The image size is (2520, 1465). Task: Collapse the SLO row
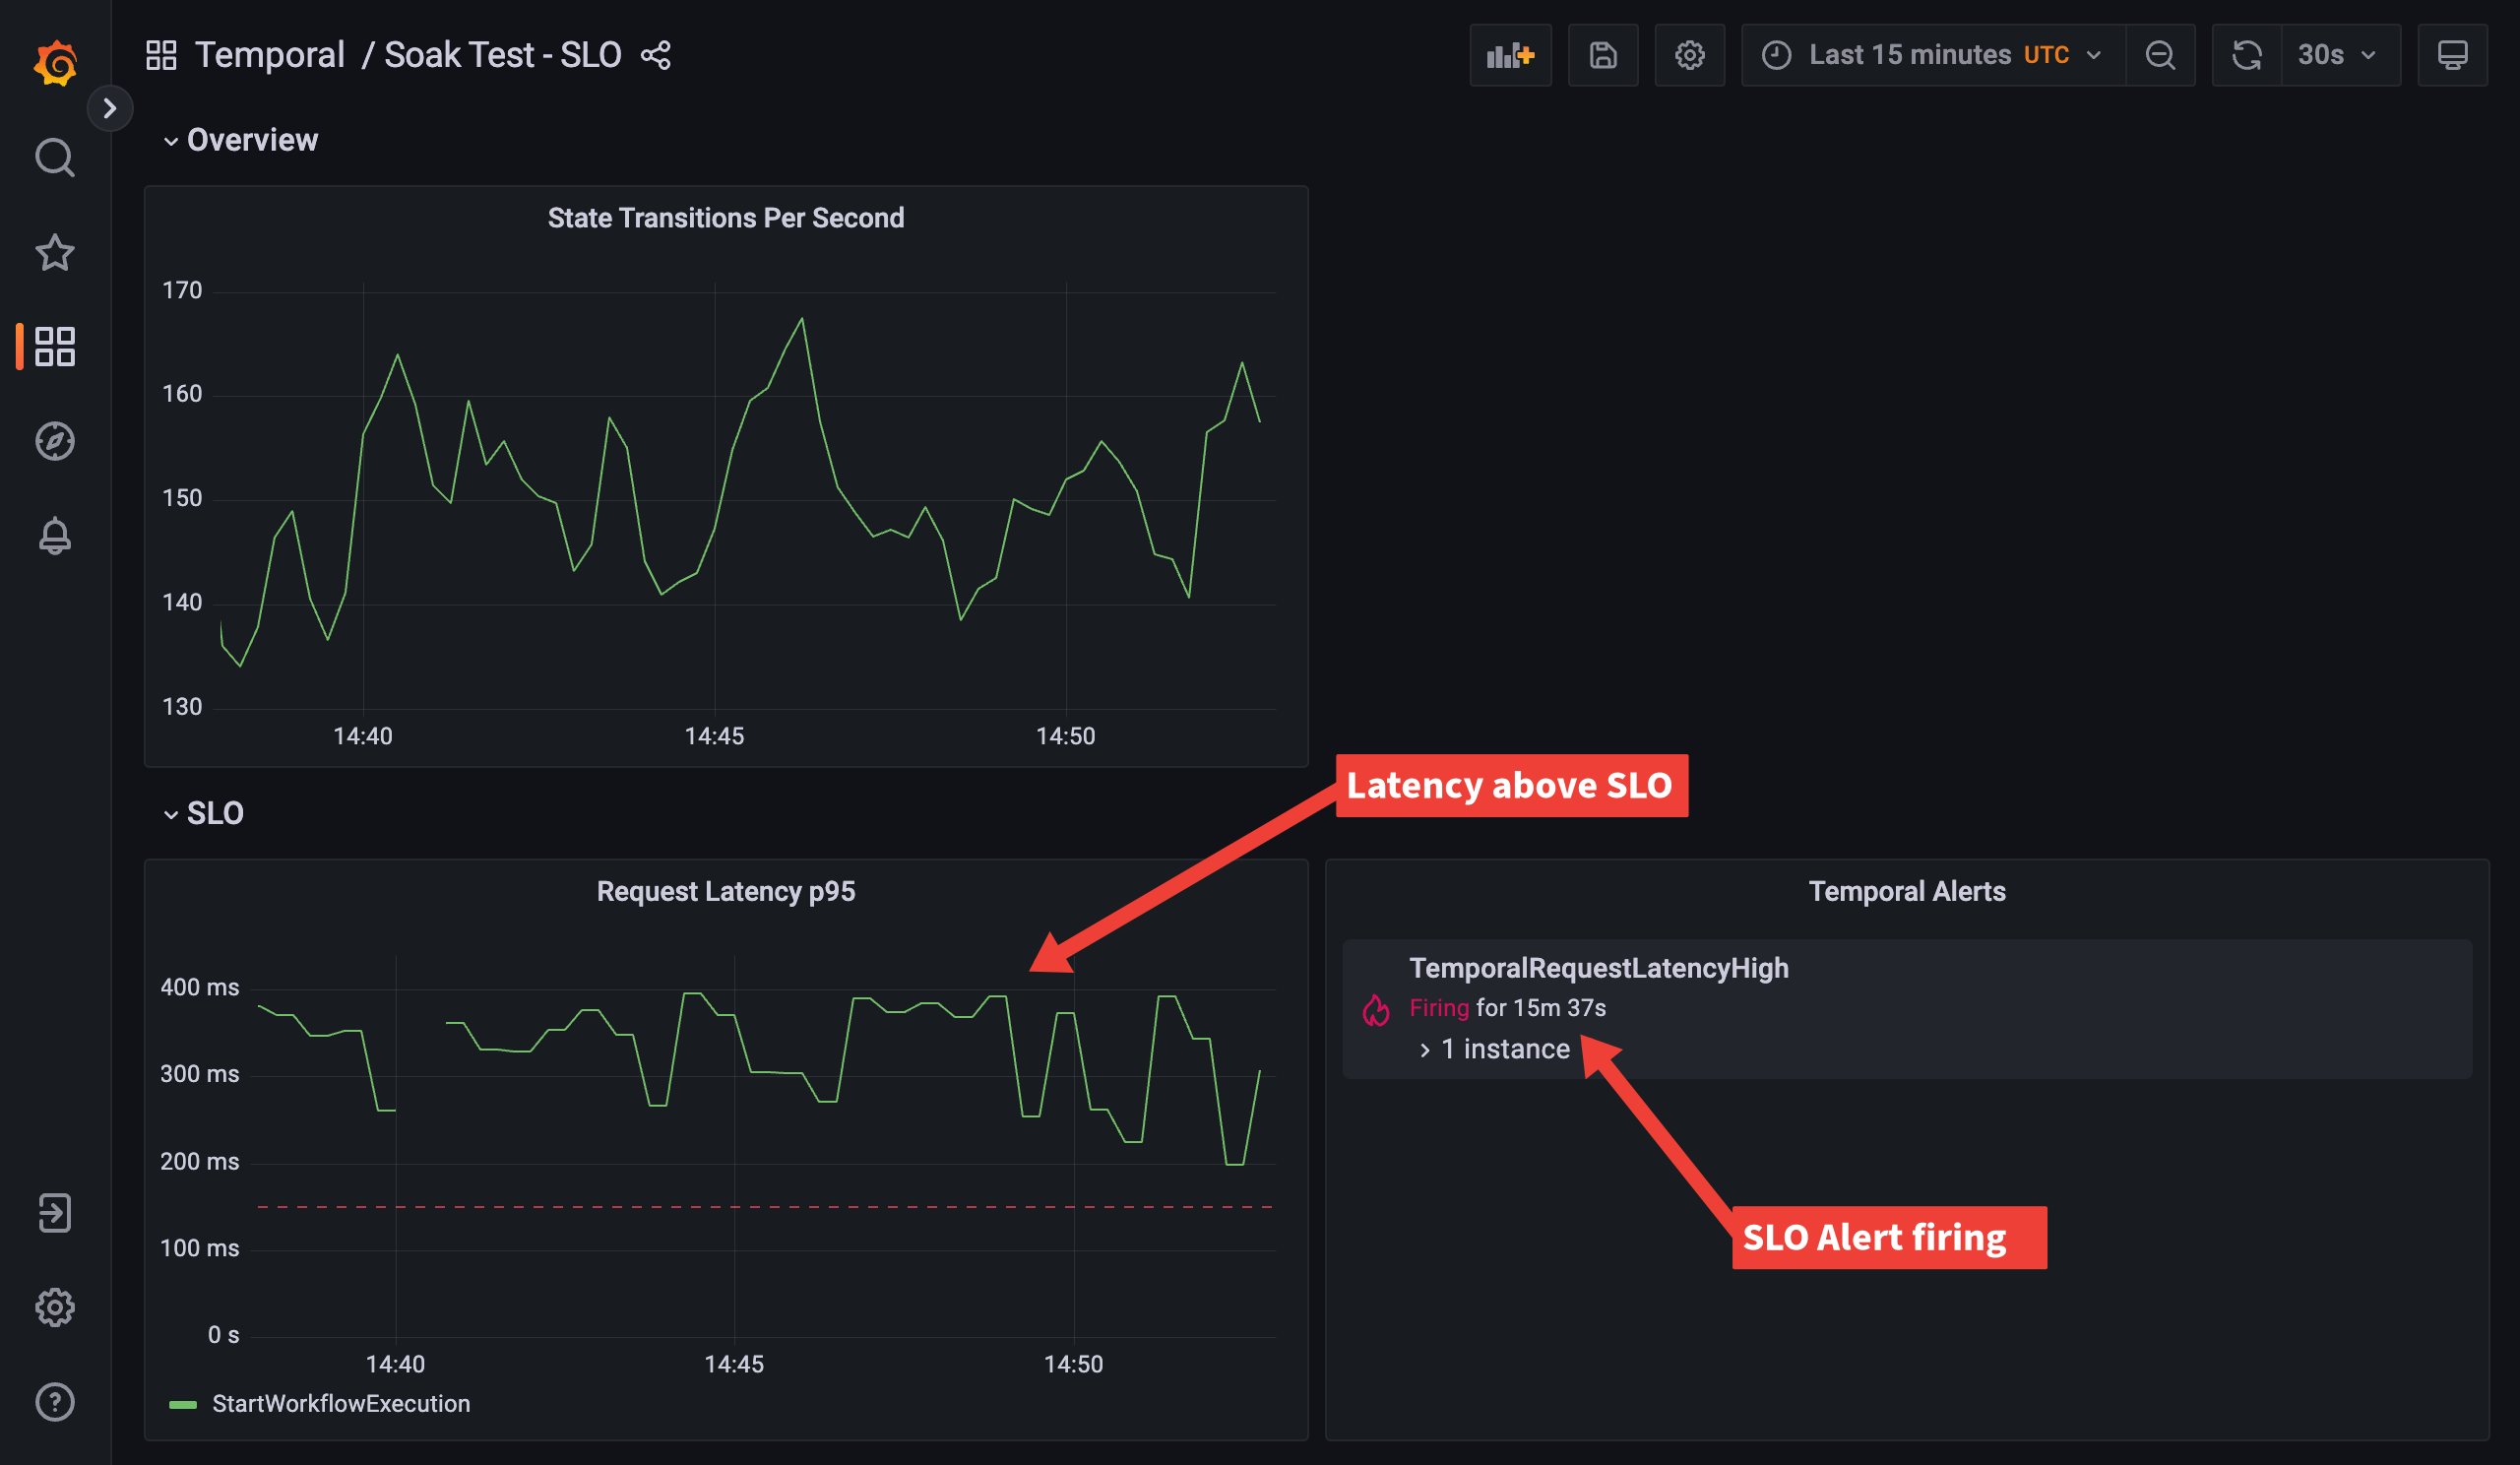coord(204,813)
